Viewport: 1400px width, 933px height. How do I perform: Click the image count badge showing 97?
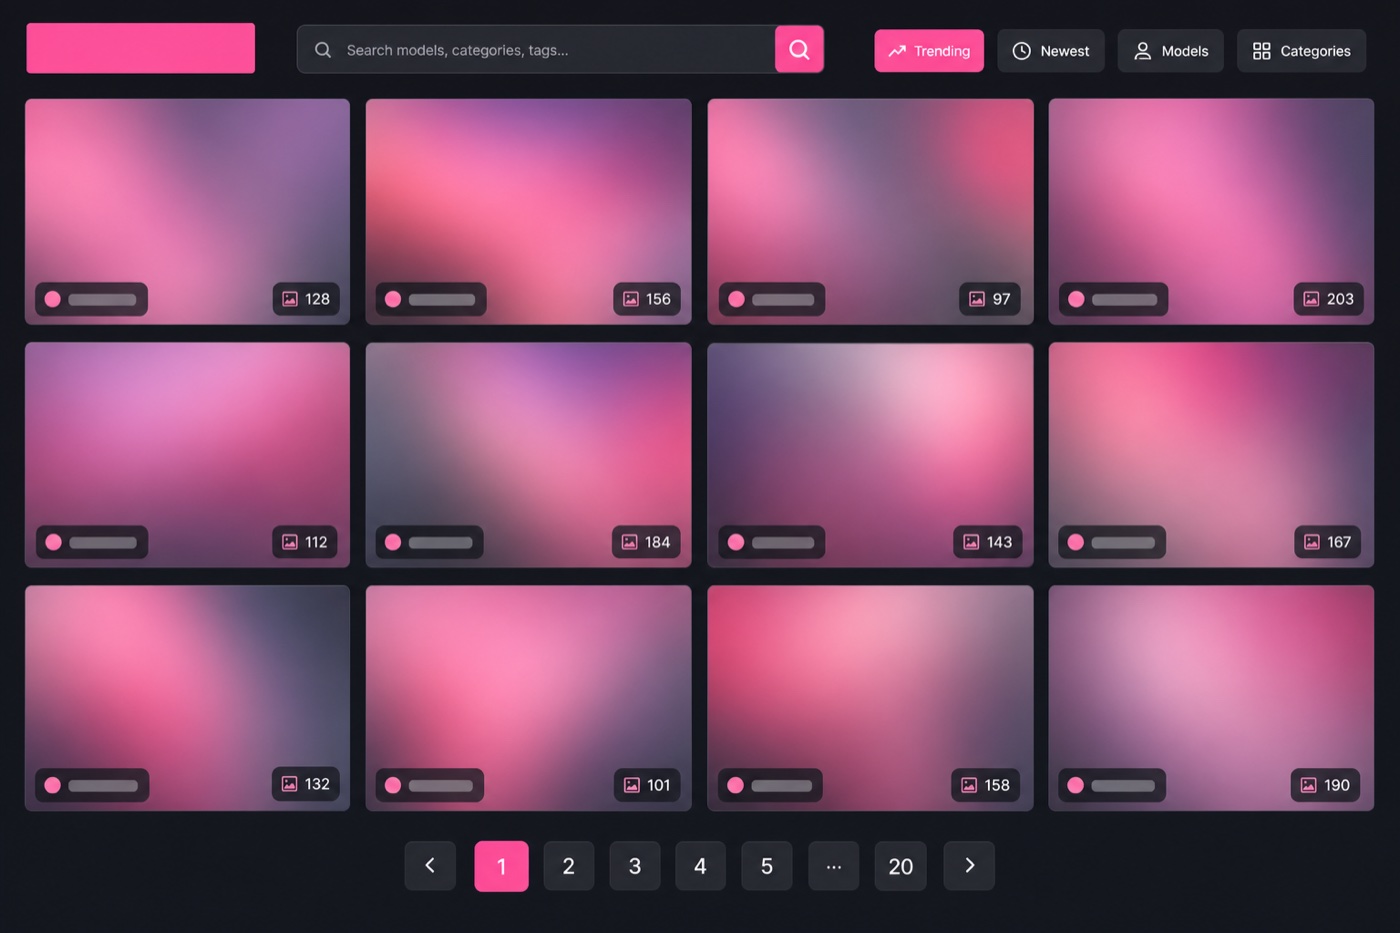pos(990,299)
